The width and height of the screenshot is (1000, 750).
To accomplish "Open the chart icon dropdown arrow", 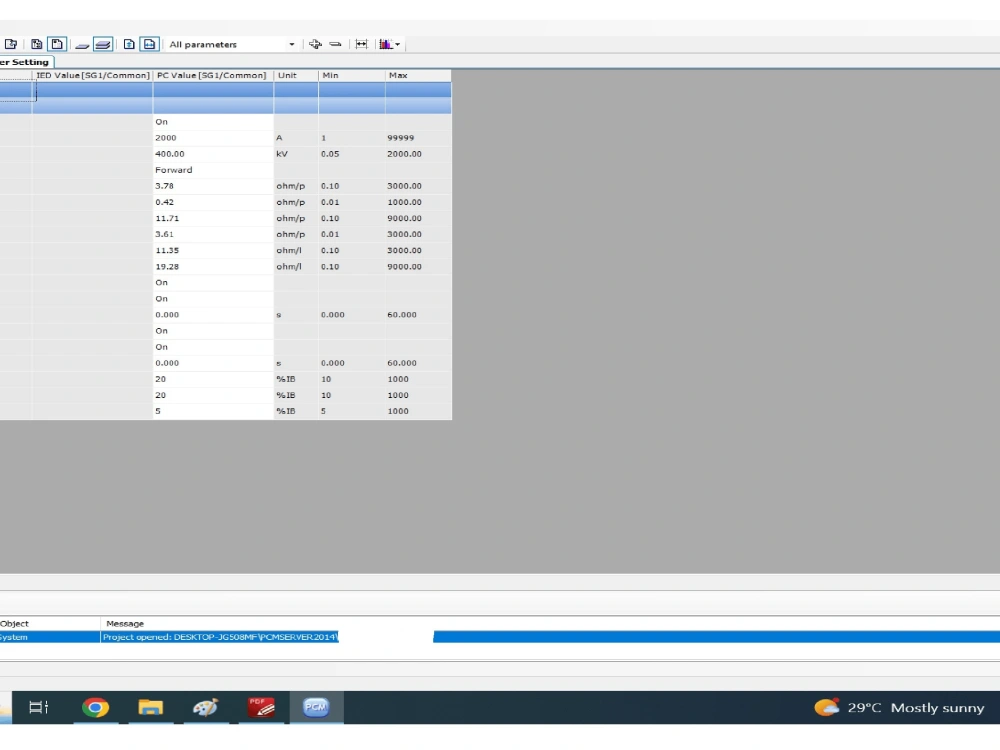I will click(397, 44).
